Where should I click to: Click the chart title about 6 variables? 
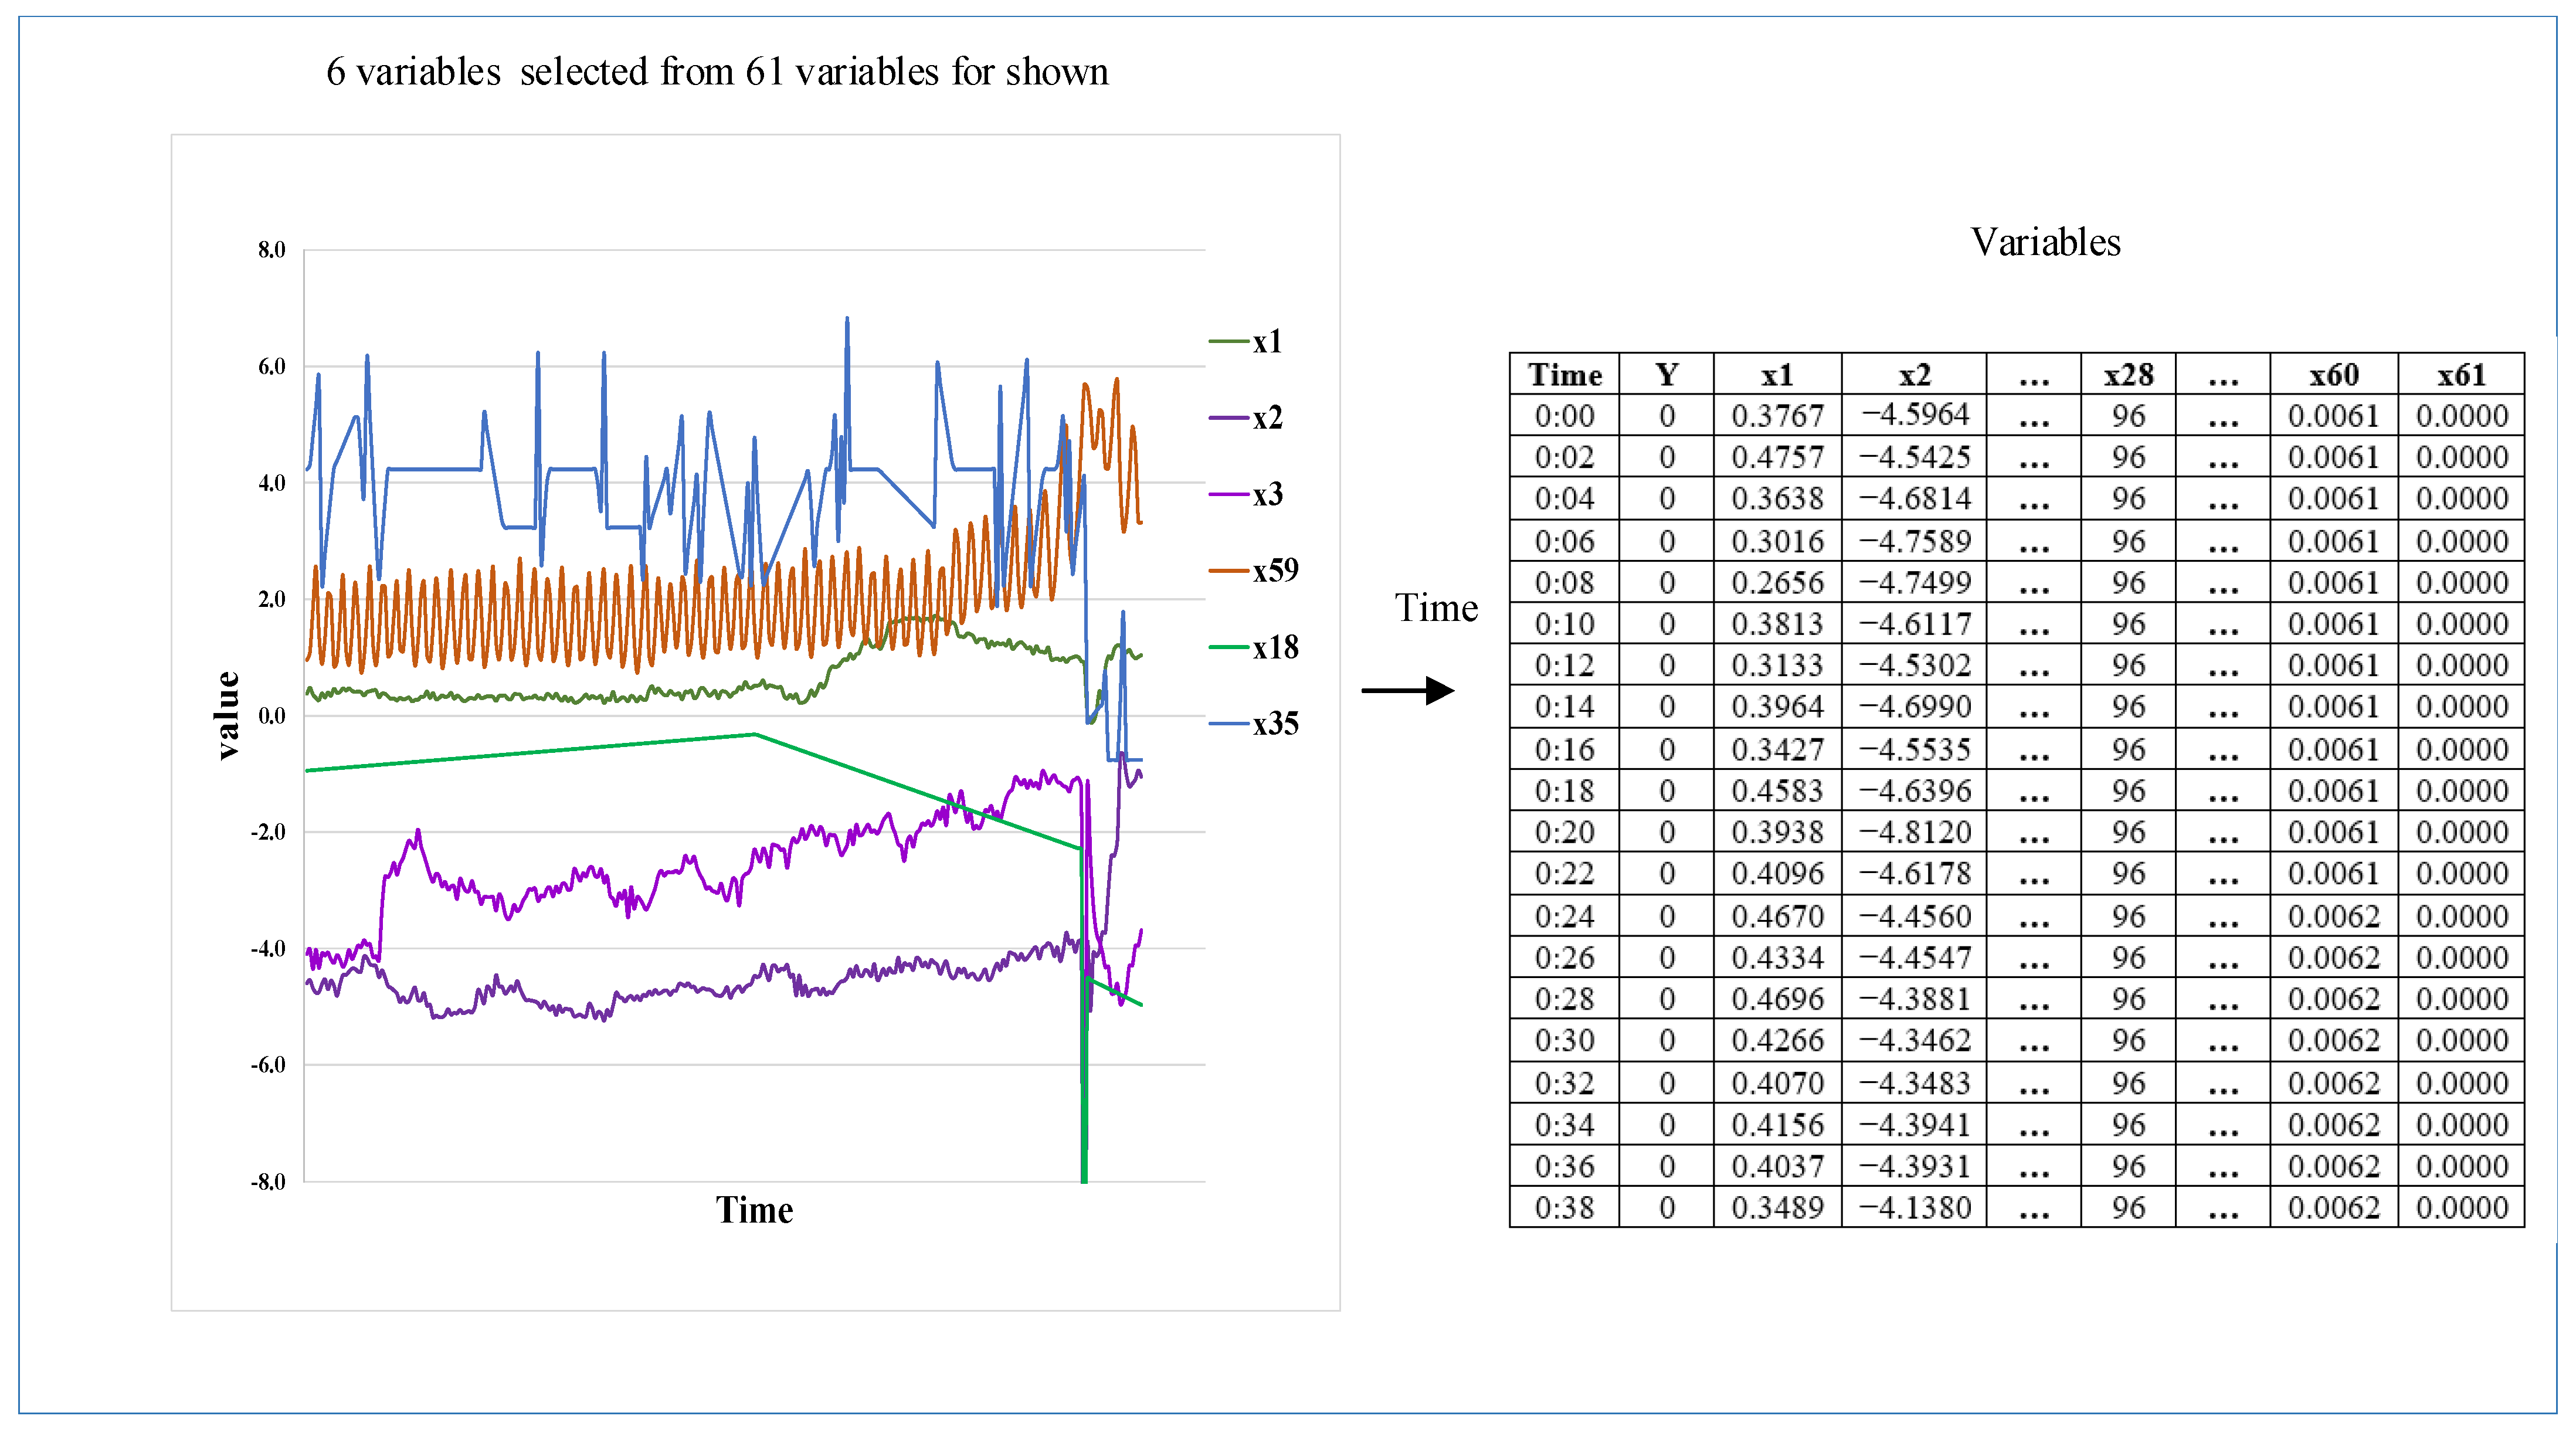717,72
